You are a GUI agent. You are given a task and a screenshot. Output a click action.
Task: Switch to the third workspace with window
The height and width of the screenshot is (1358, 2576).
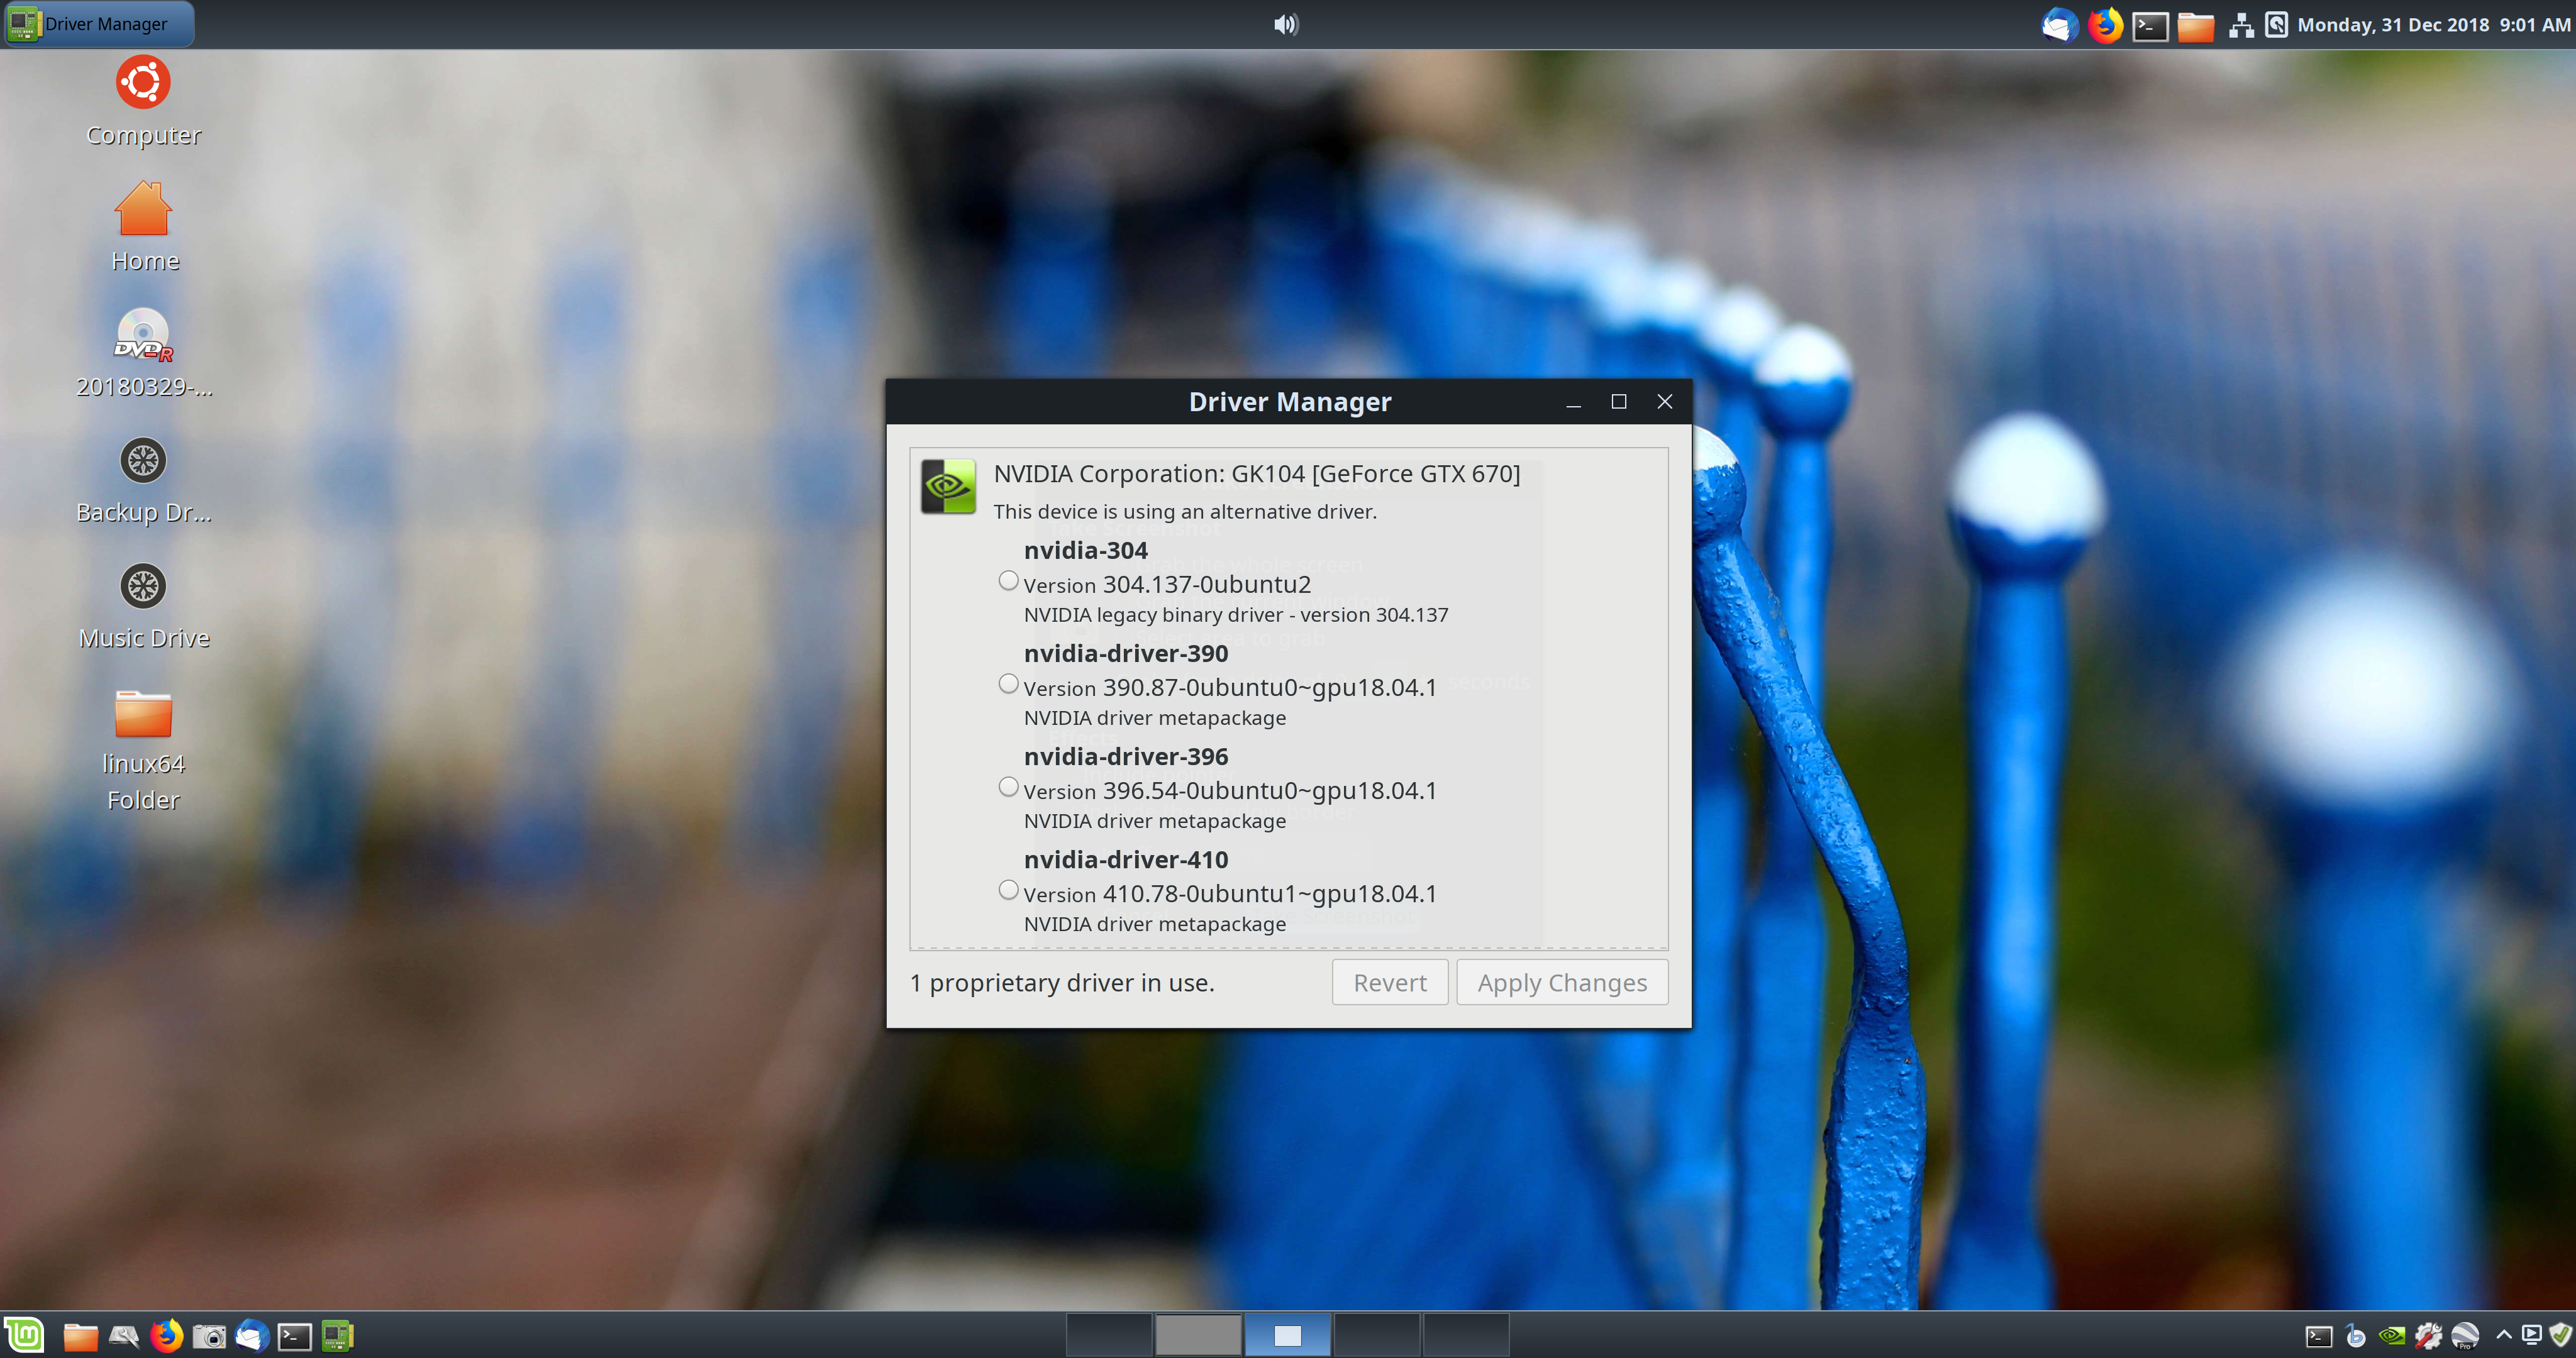tap(1287, 1336)
